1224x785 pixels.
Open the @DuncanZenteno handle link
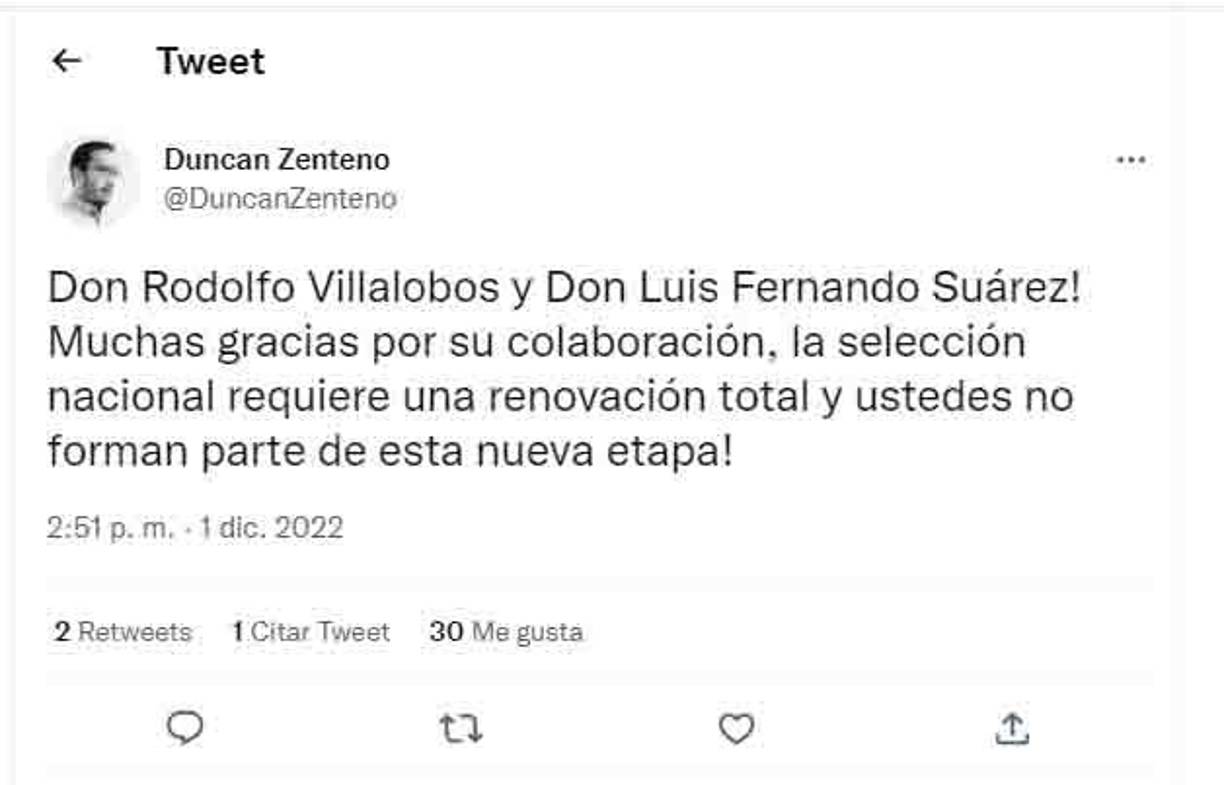tap(280, 199)
